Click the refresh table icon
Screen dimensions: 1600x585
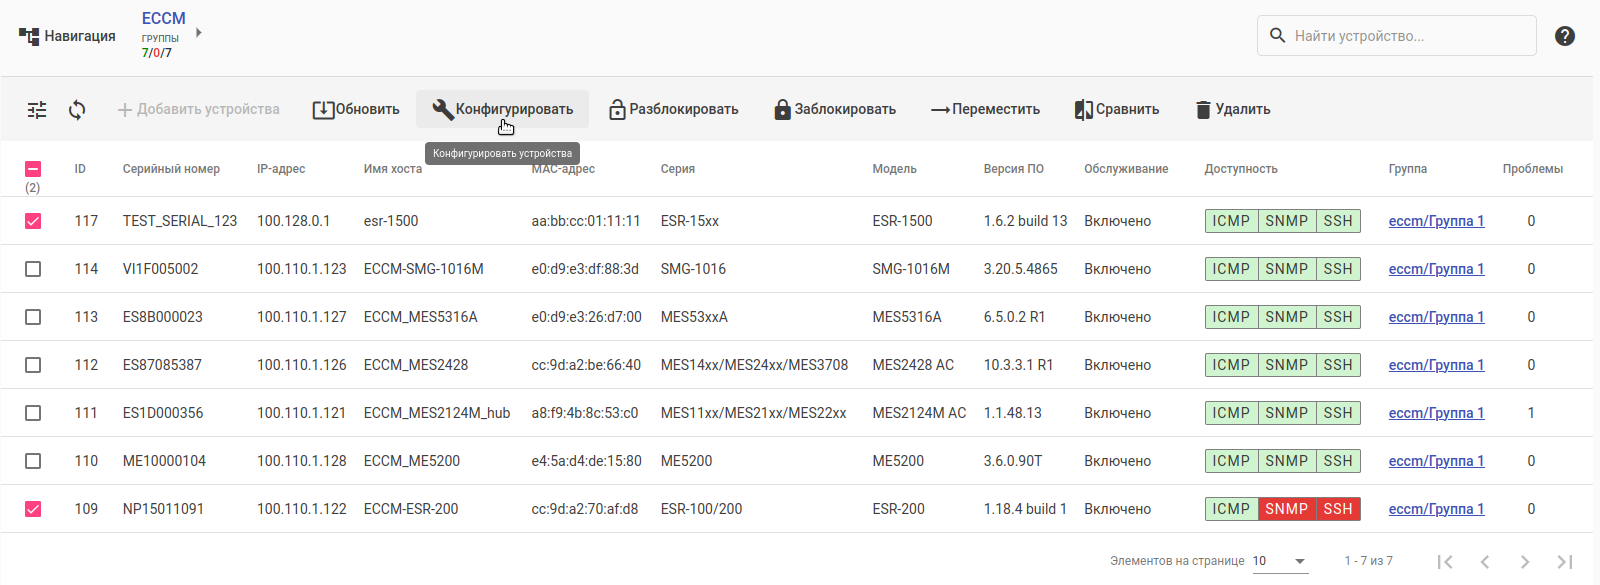click(x=77, y=110)
